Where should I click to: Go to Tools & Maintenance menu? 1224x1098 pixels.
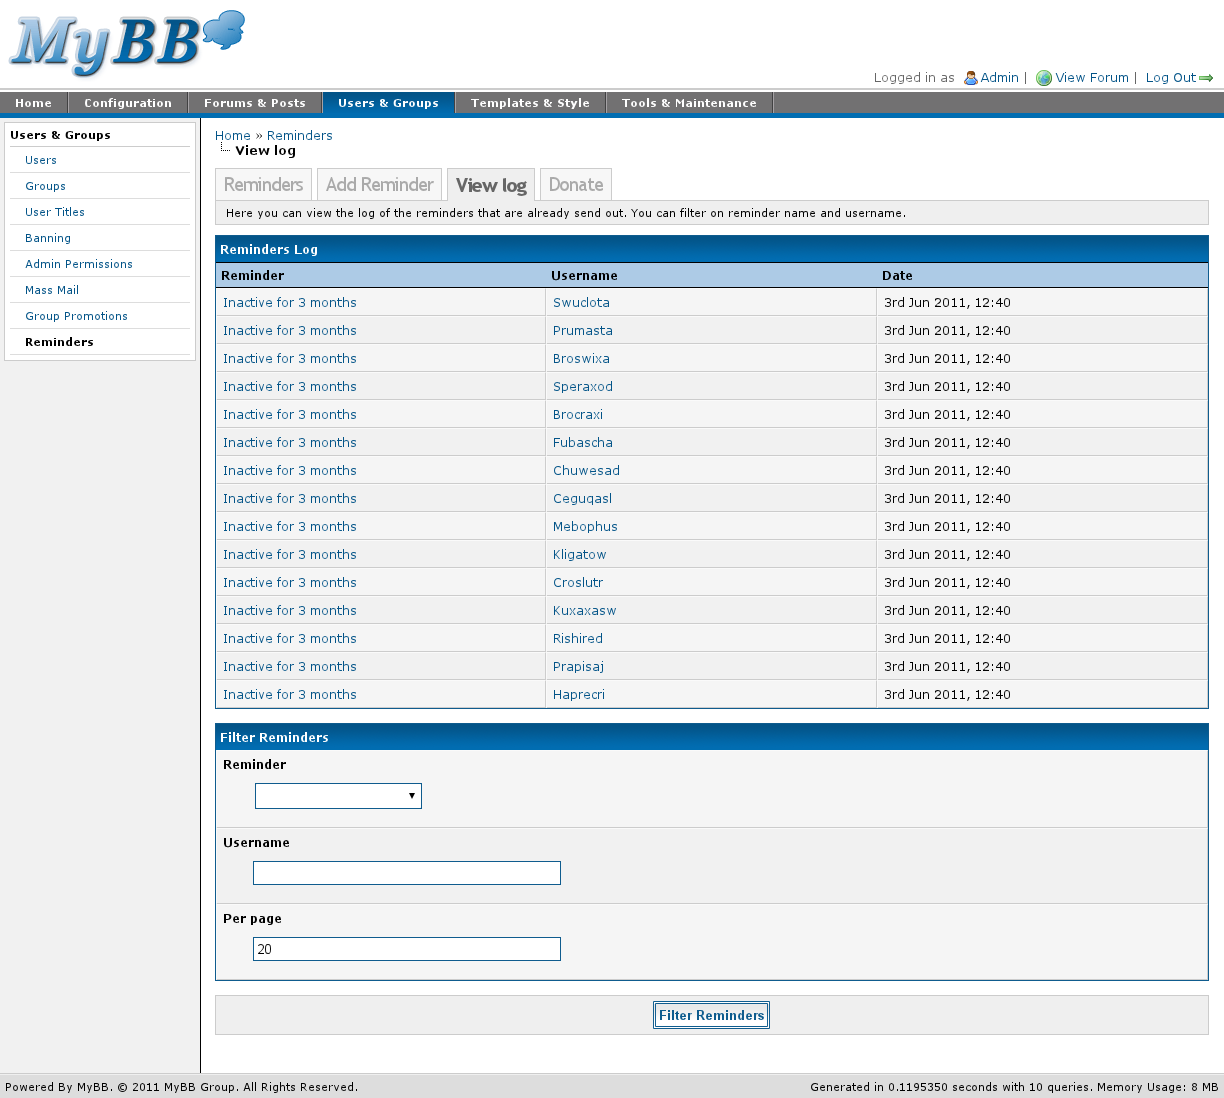point(689,103)
